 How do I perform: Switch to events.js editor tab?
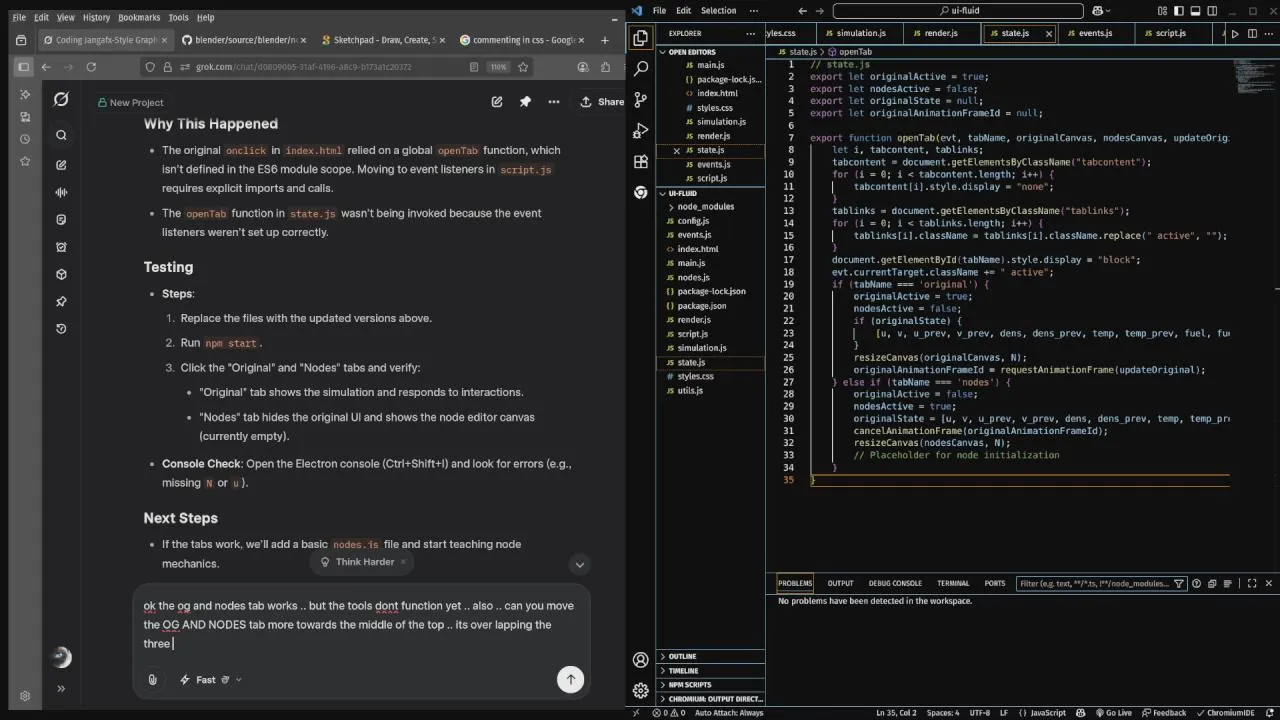coord(1095,33)
